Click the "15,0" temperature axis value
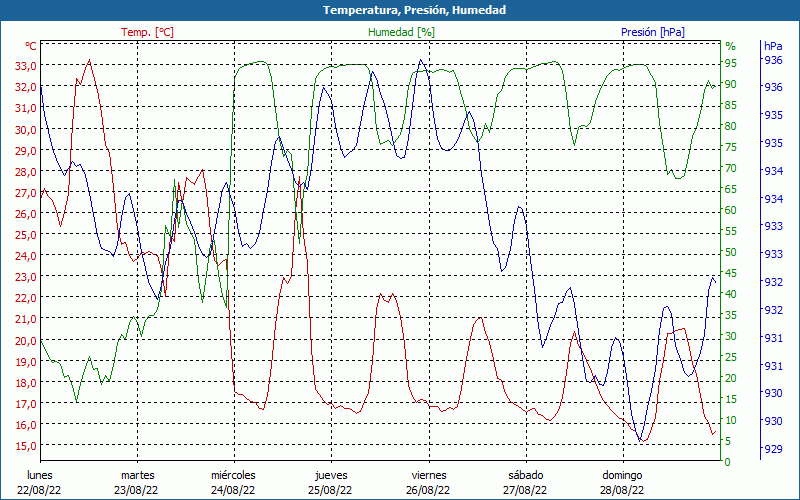 [x=26, y=446]
